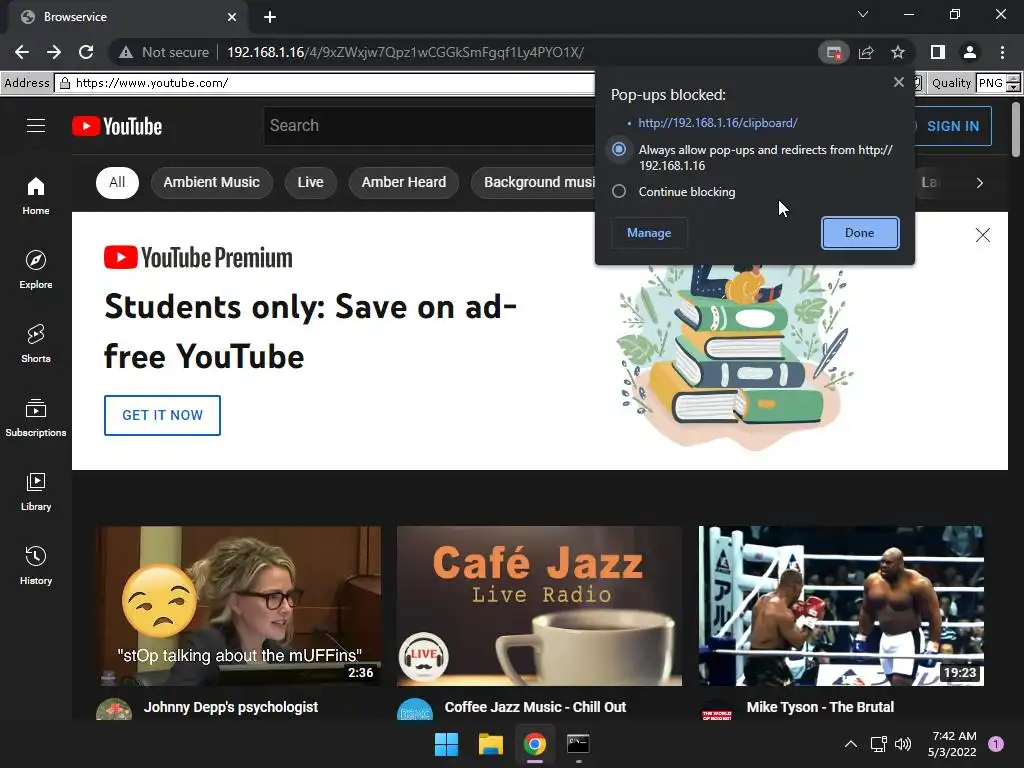Go to Home in YouTube sidebar
Screen dimensions: 1024x768
(x=36, y=195)
